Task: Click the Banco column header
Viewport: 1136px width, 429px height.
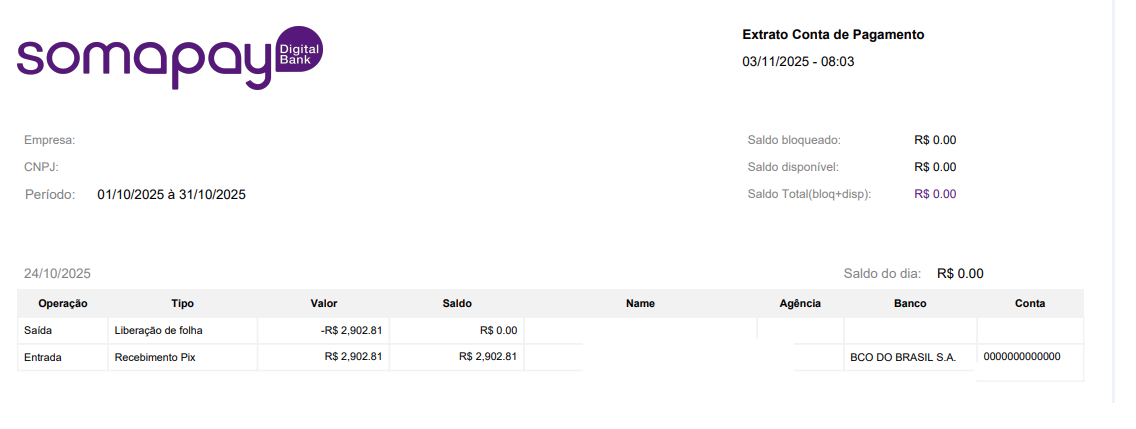Action: pyautogui.click(x=910, y=304)
